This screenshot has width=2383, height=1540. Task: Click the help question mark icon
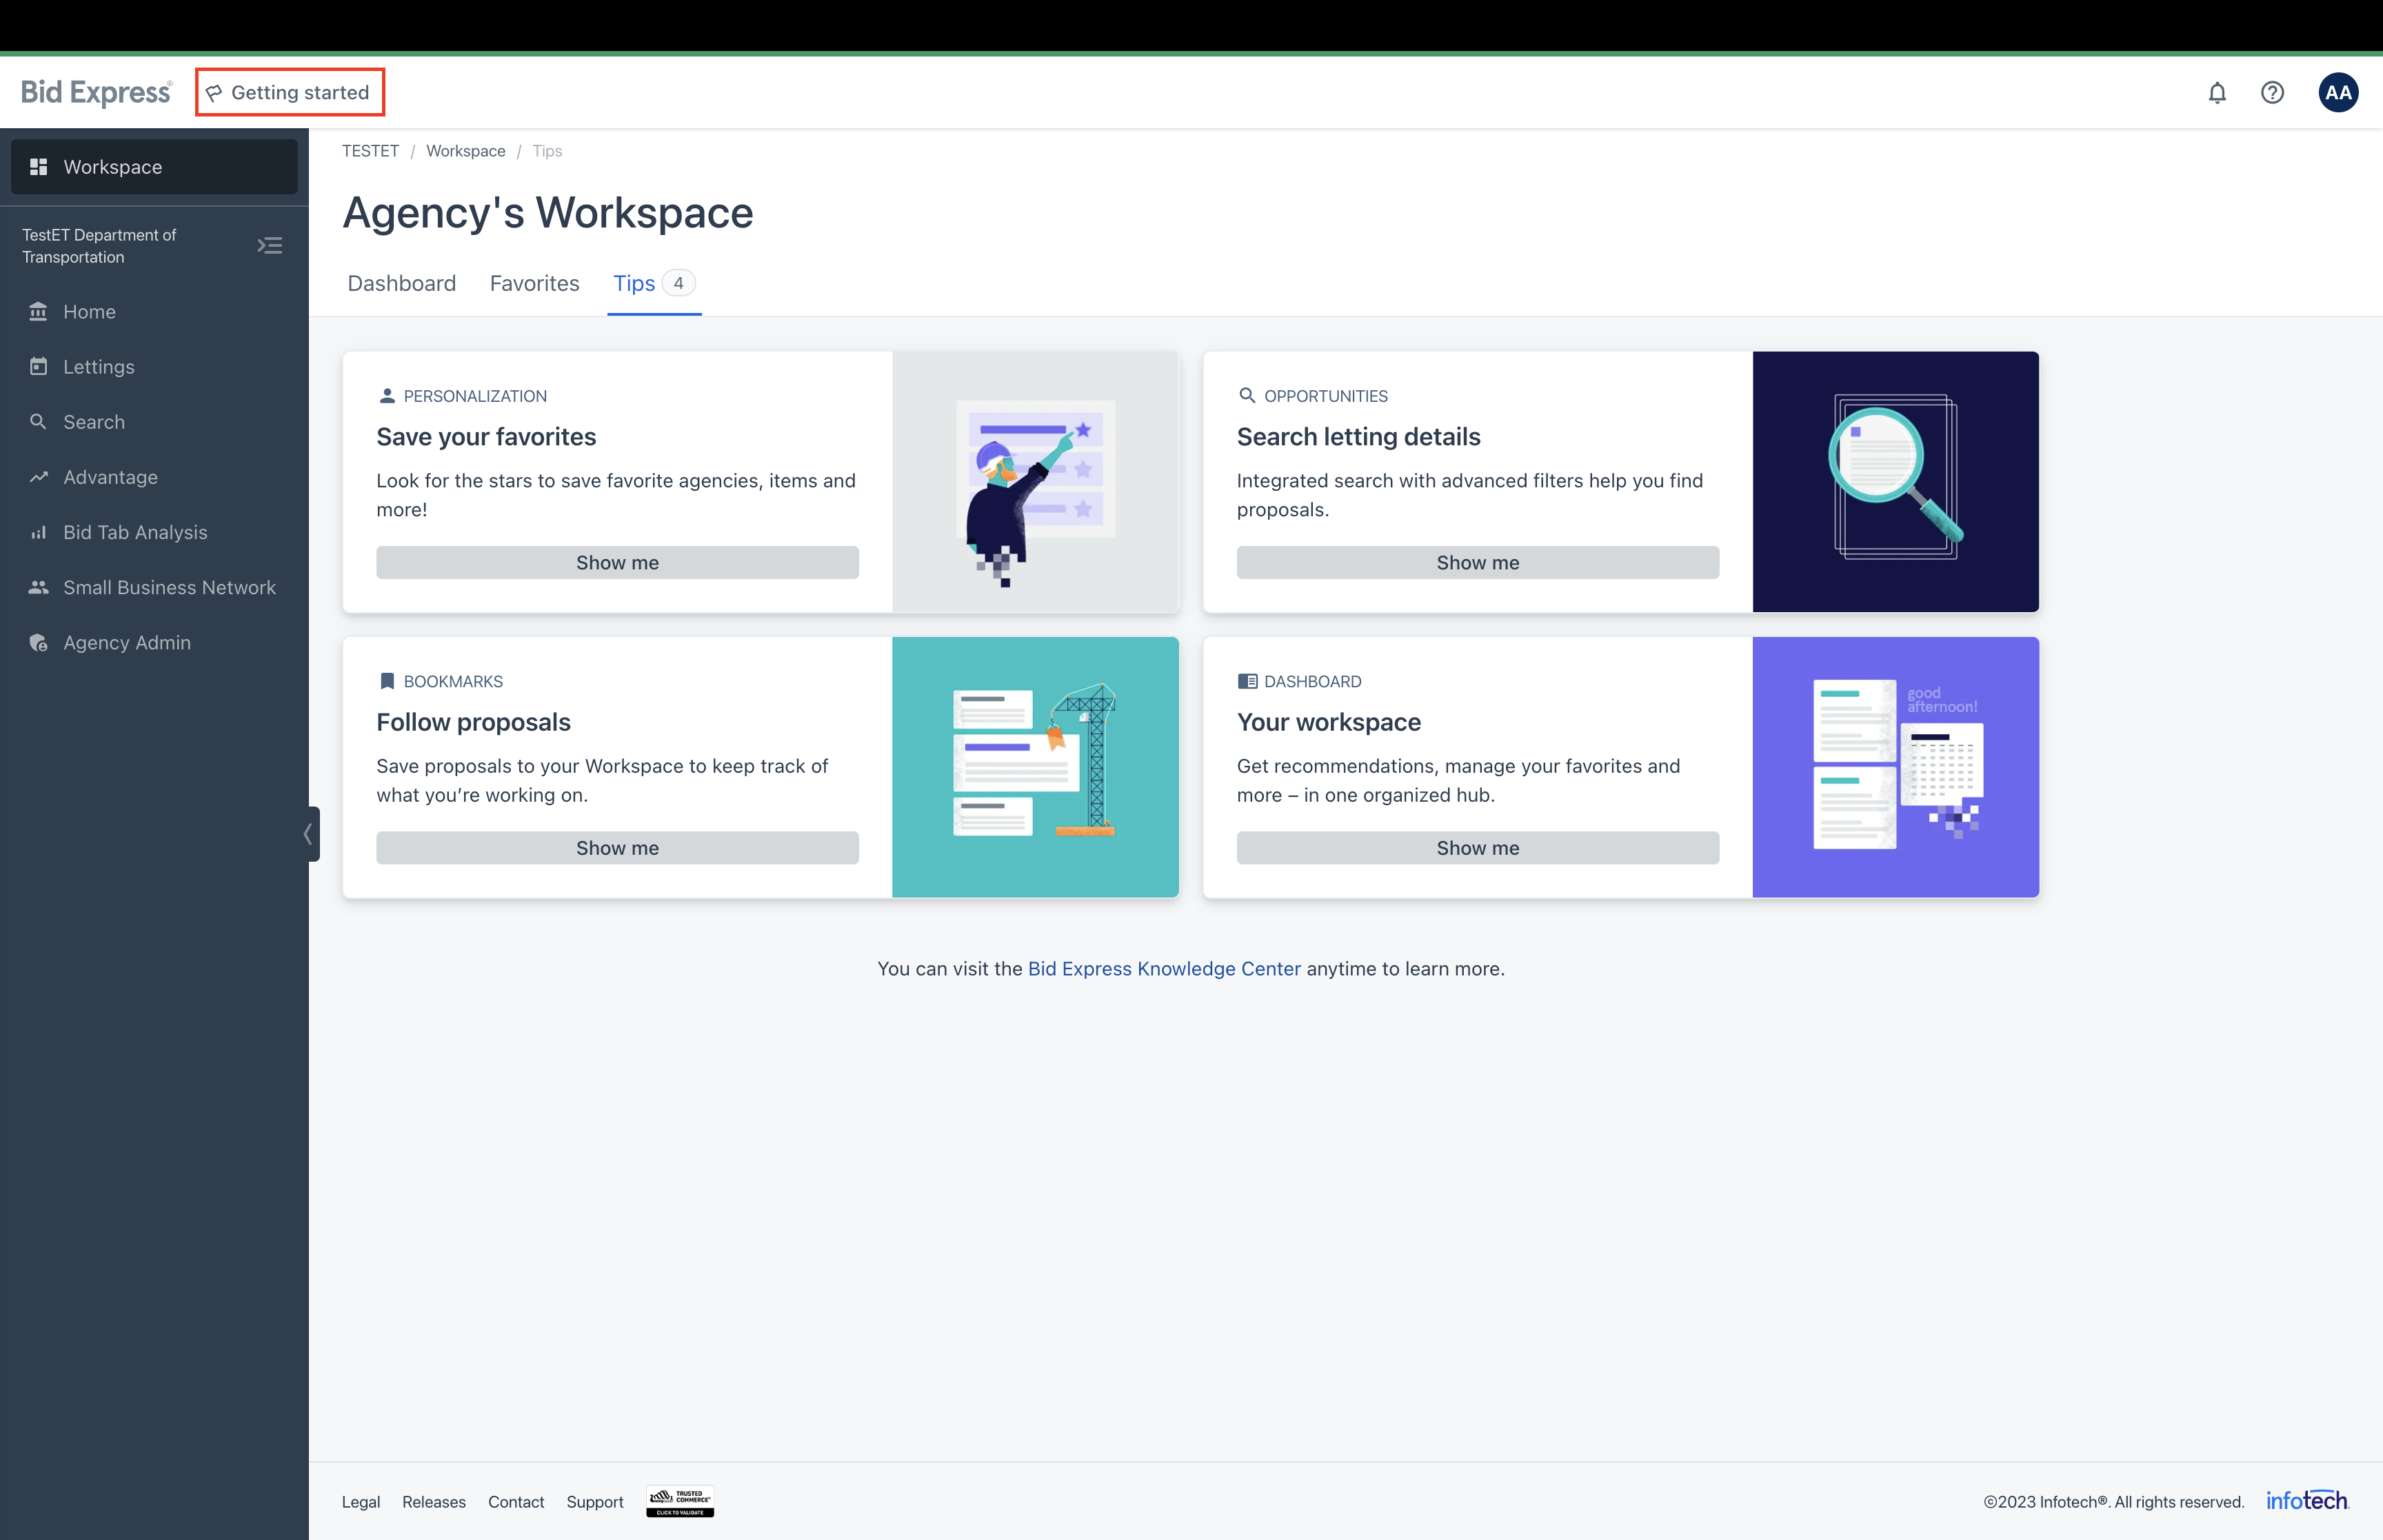[x=2272, y=93]
